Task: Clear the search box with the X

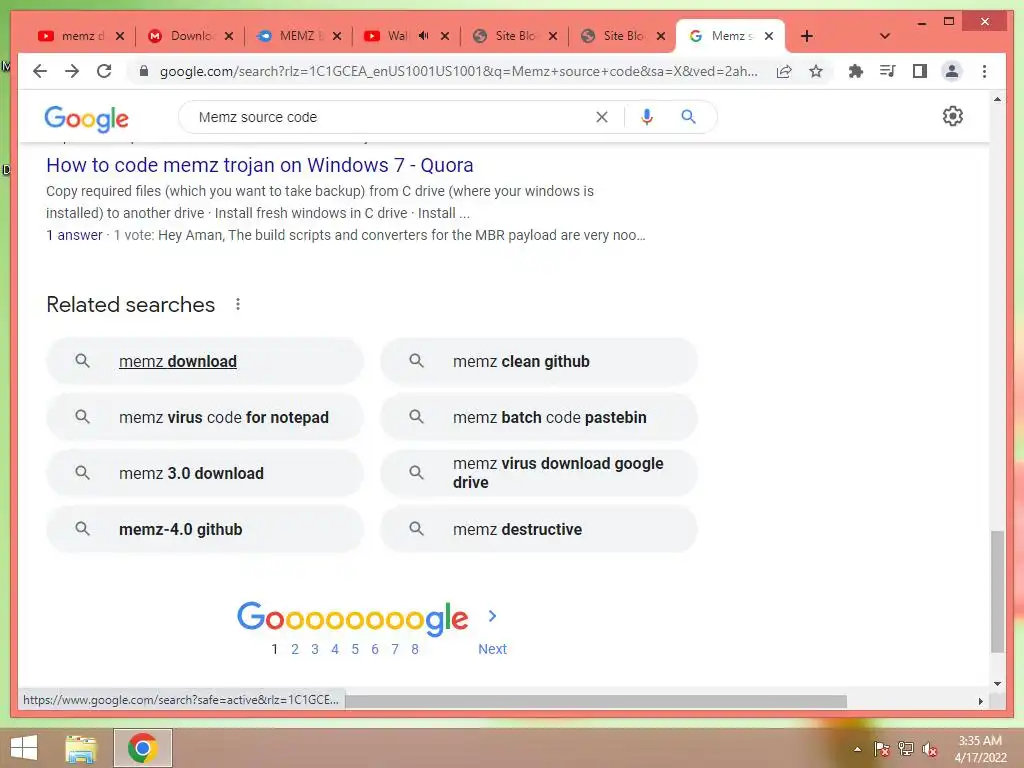Action: tap(601, 117)
